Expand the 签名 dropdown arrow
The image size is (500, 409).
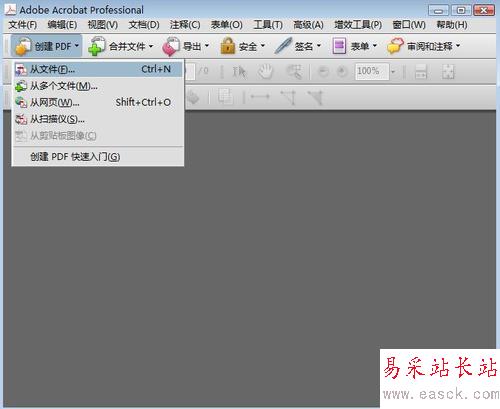pos(319,46)
